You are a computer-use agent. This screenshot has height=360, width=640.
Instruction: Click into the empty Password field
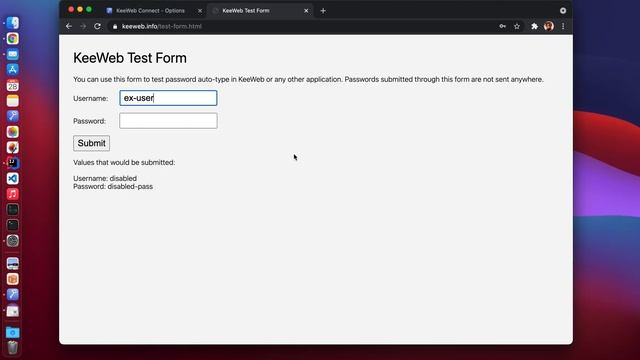[168, 121]
